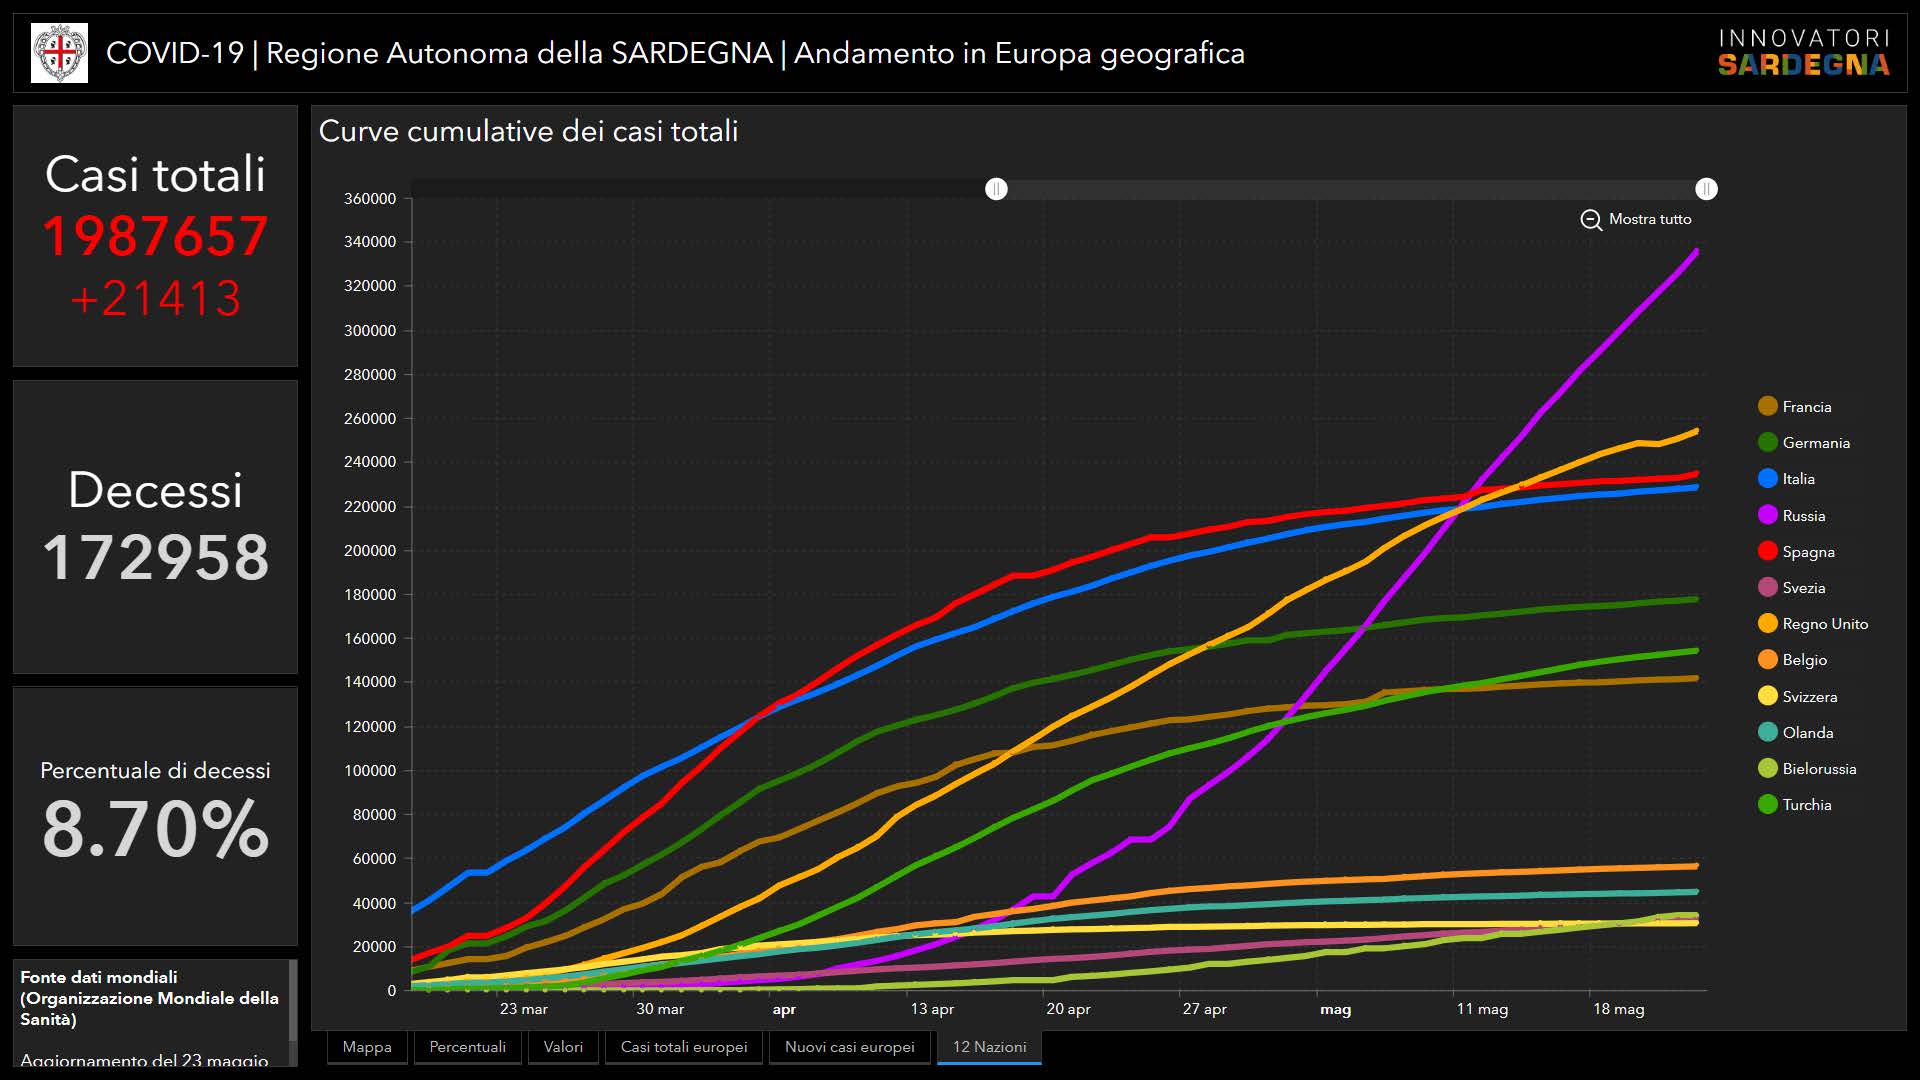This screenshot has width=1920, height=1080.
Task: Click the Svezia legend marker
Action: [1768, 587]
